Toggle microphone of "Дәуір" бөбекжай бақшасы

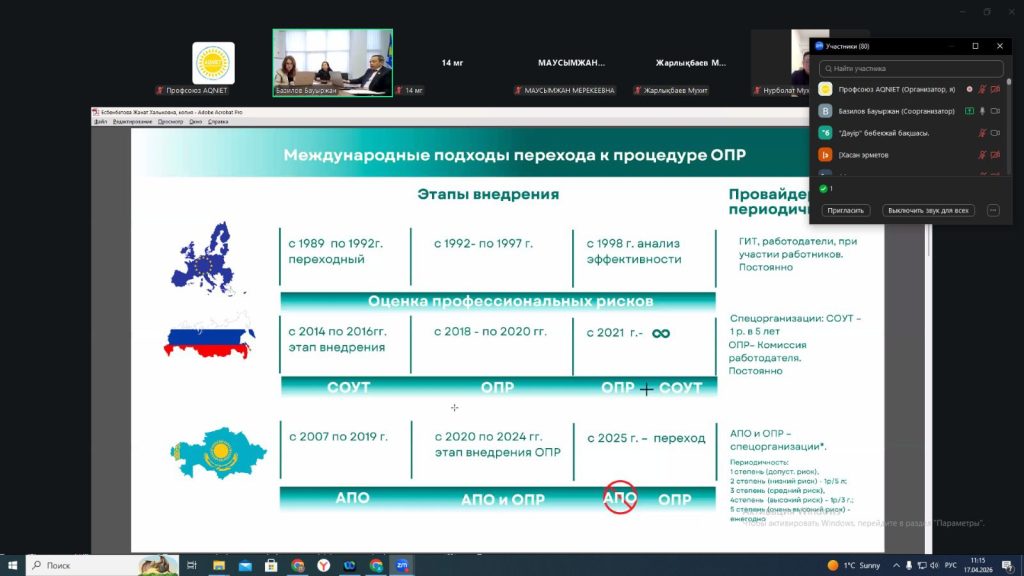tap(982, 133)
